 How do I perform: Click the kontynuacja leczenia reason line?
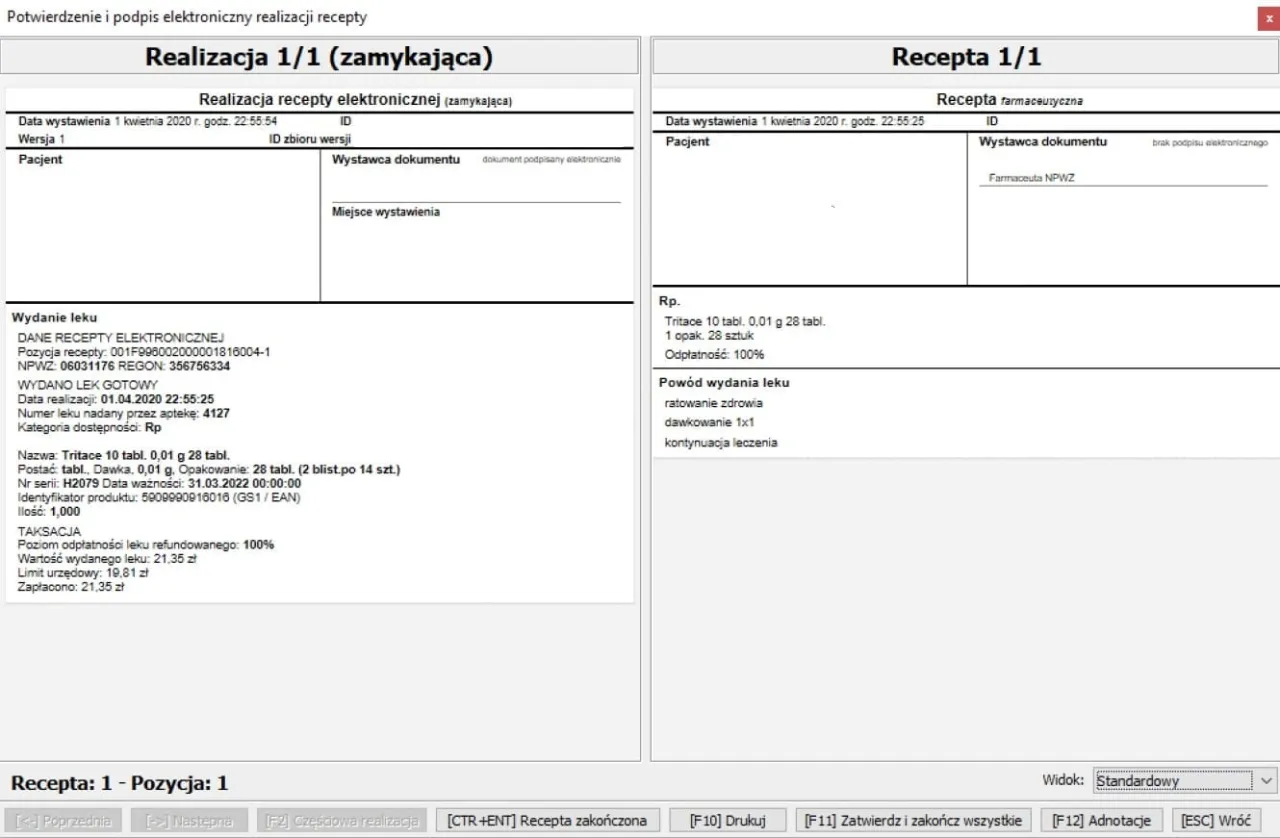coord(720,442)
